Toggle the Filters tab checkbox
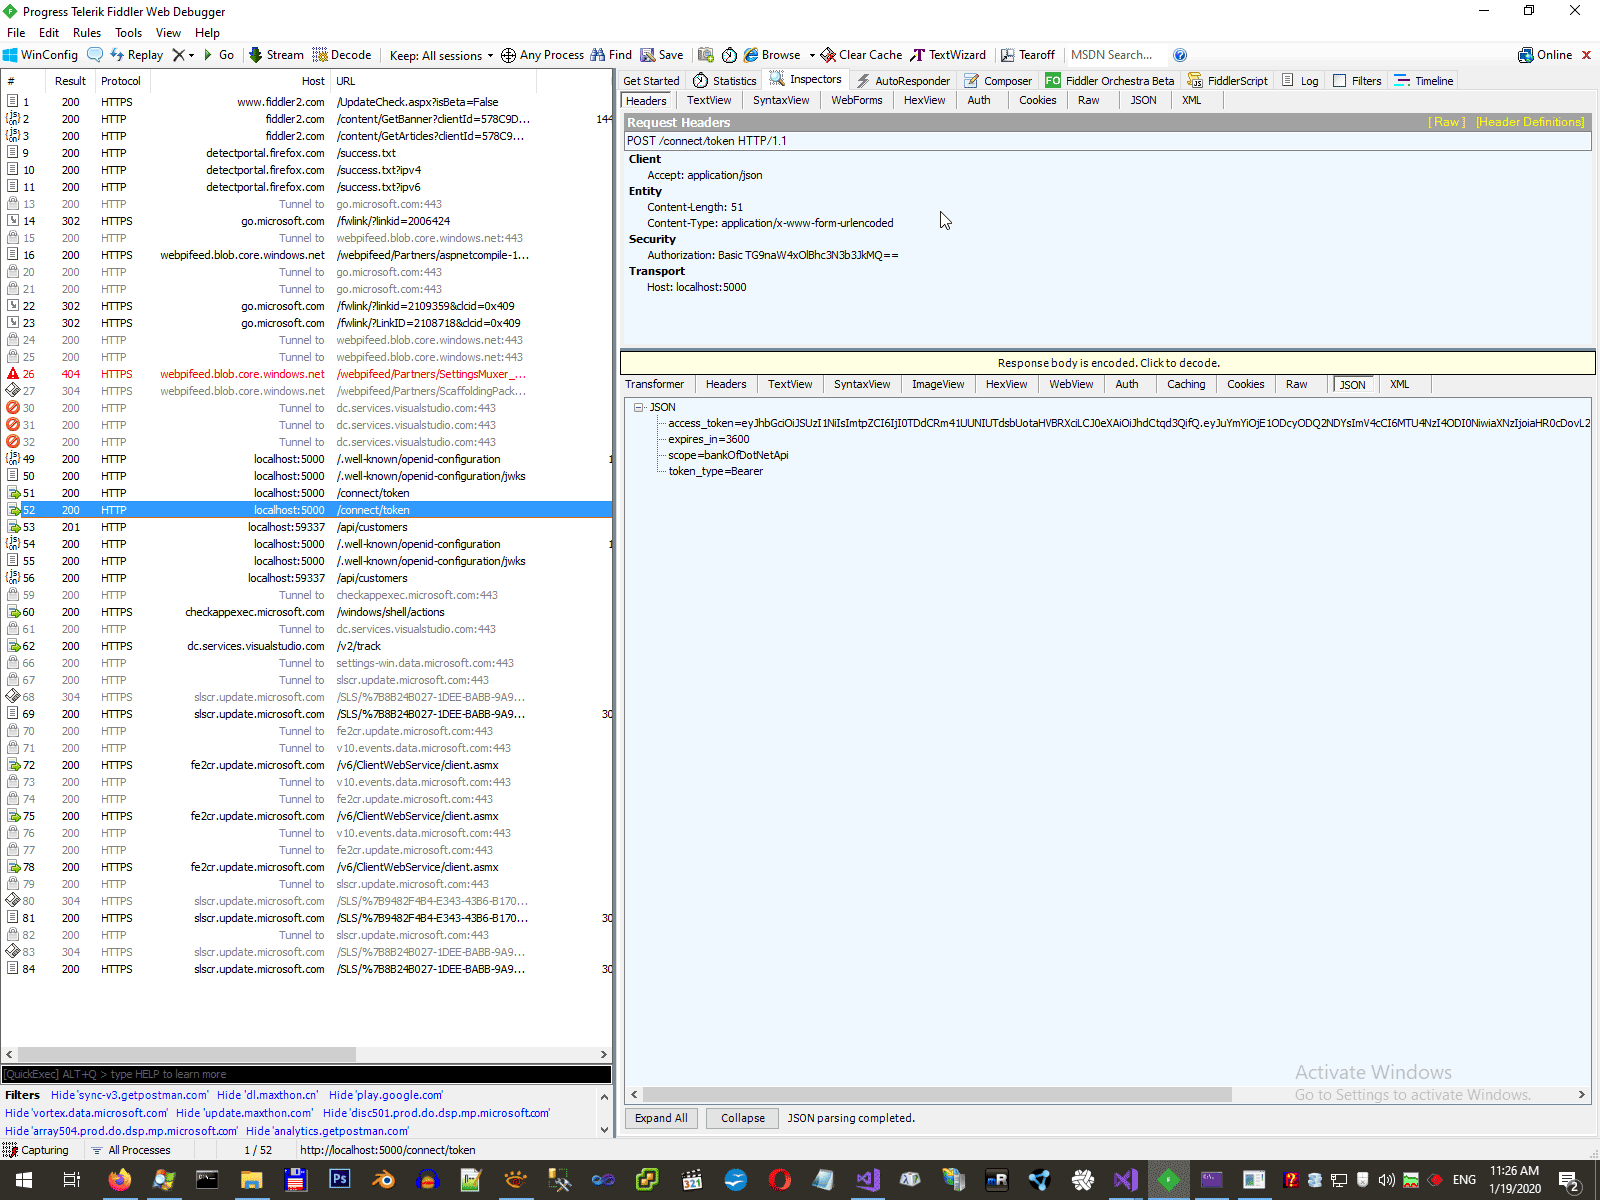The width and height of the screenshot is (1600, 1200). pyautogui.click(x=1340, y=81)
